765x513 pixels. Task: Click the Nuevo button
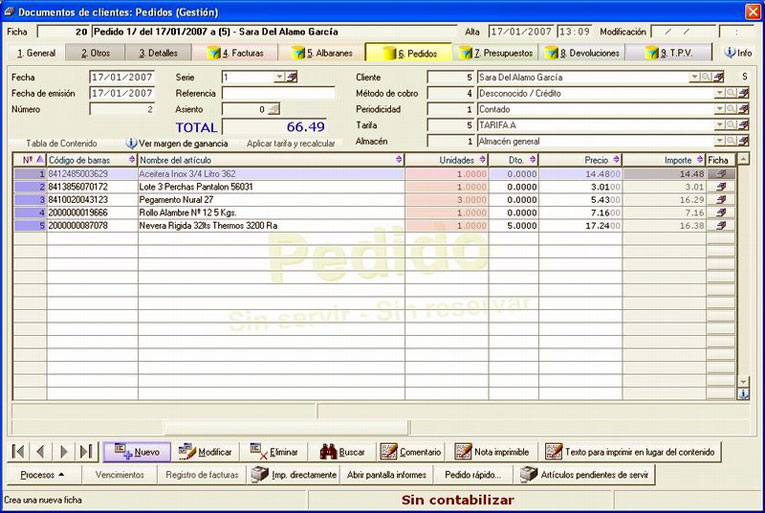[137, 451]
